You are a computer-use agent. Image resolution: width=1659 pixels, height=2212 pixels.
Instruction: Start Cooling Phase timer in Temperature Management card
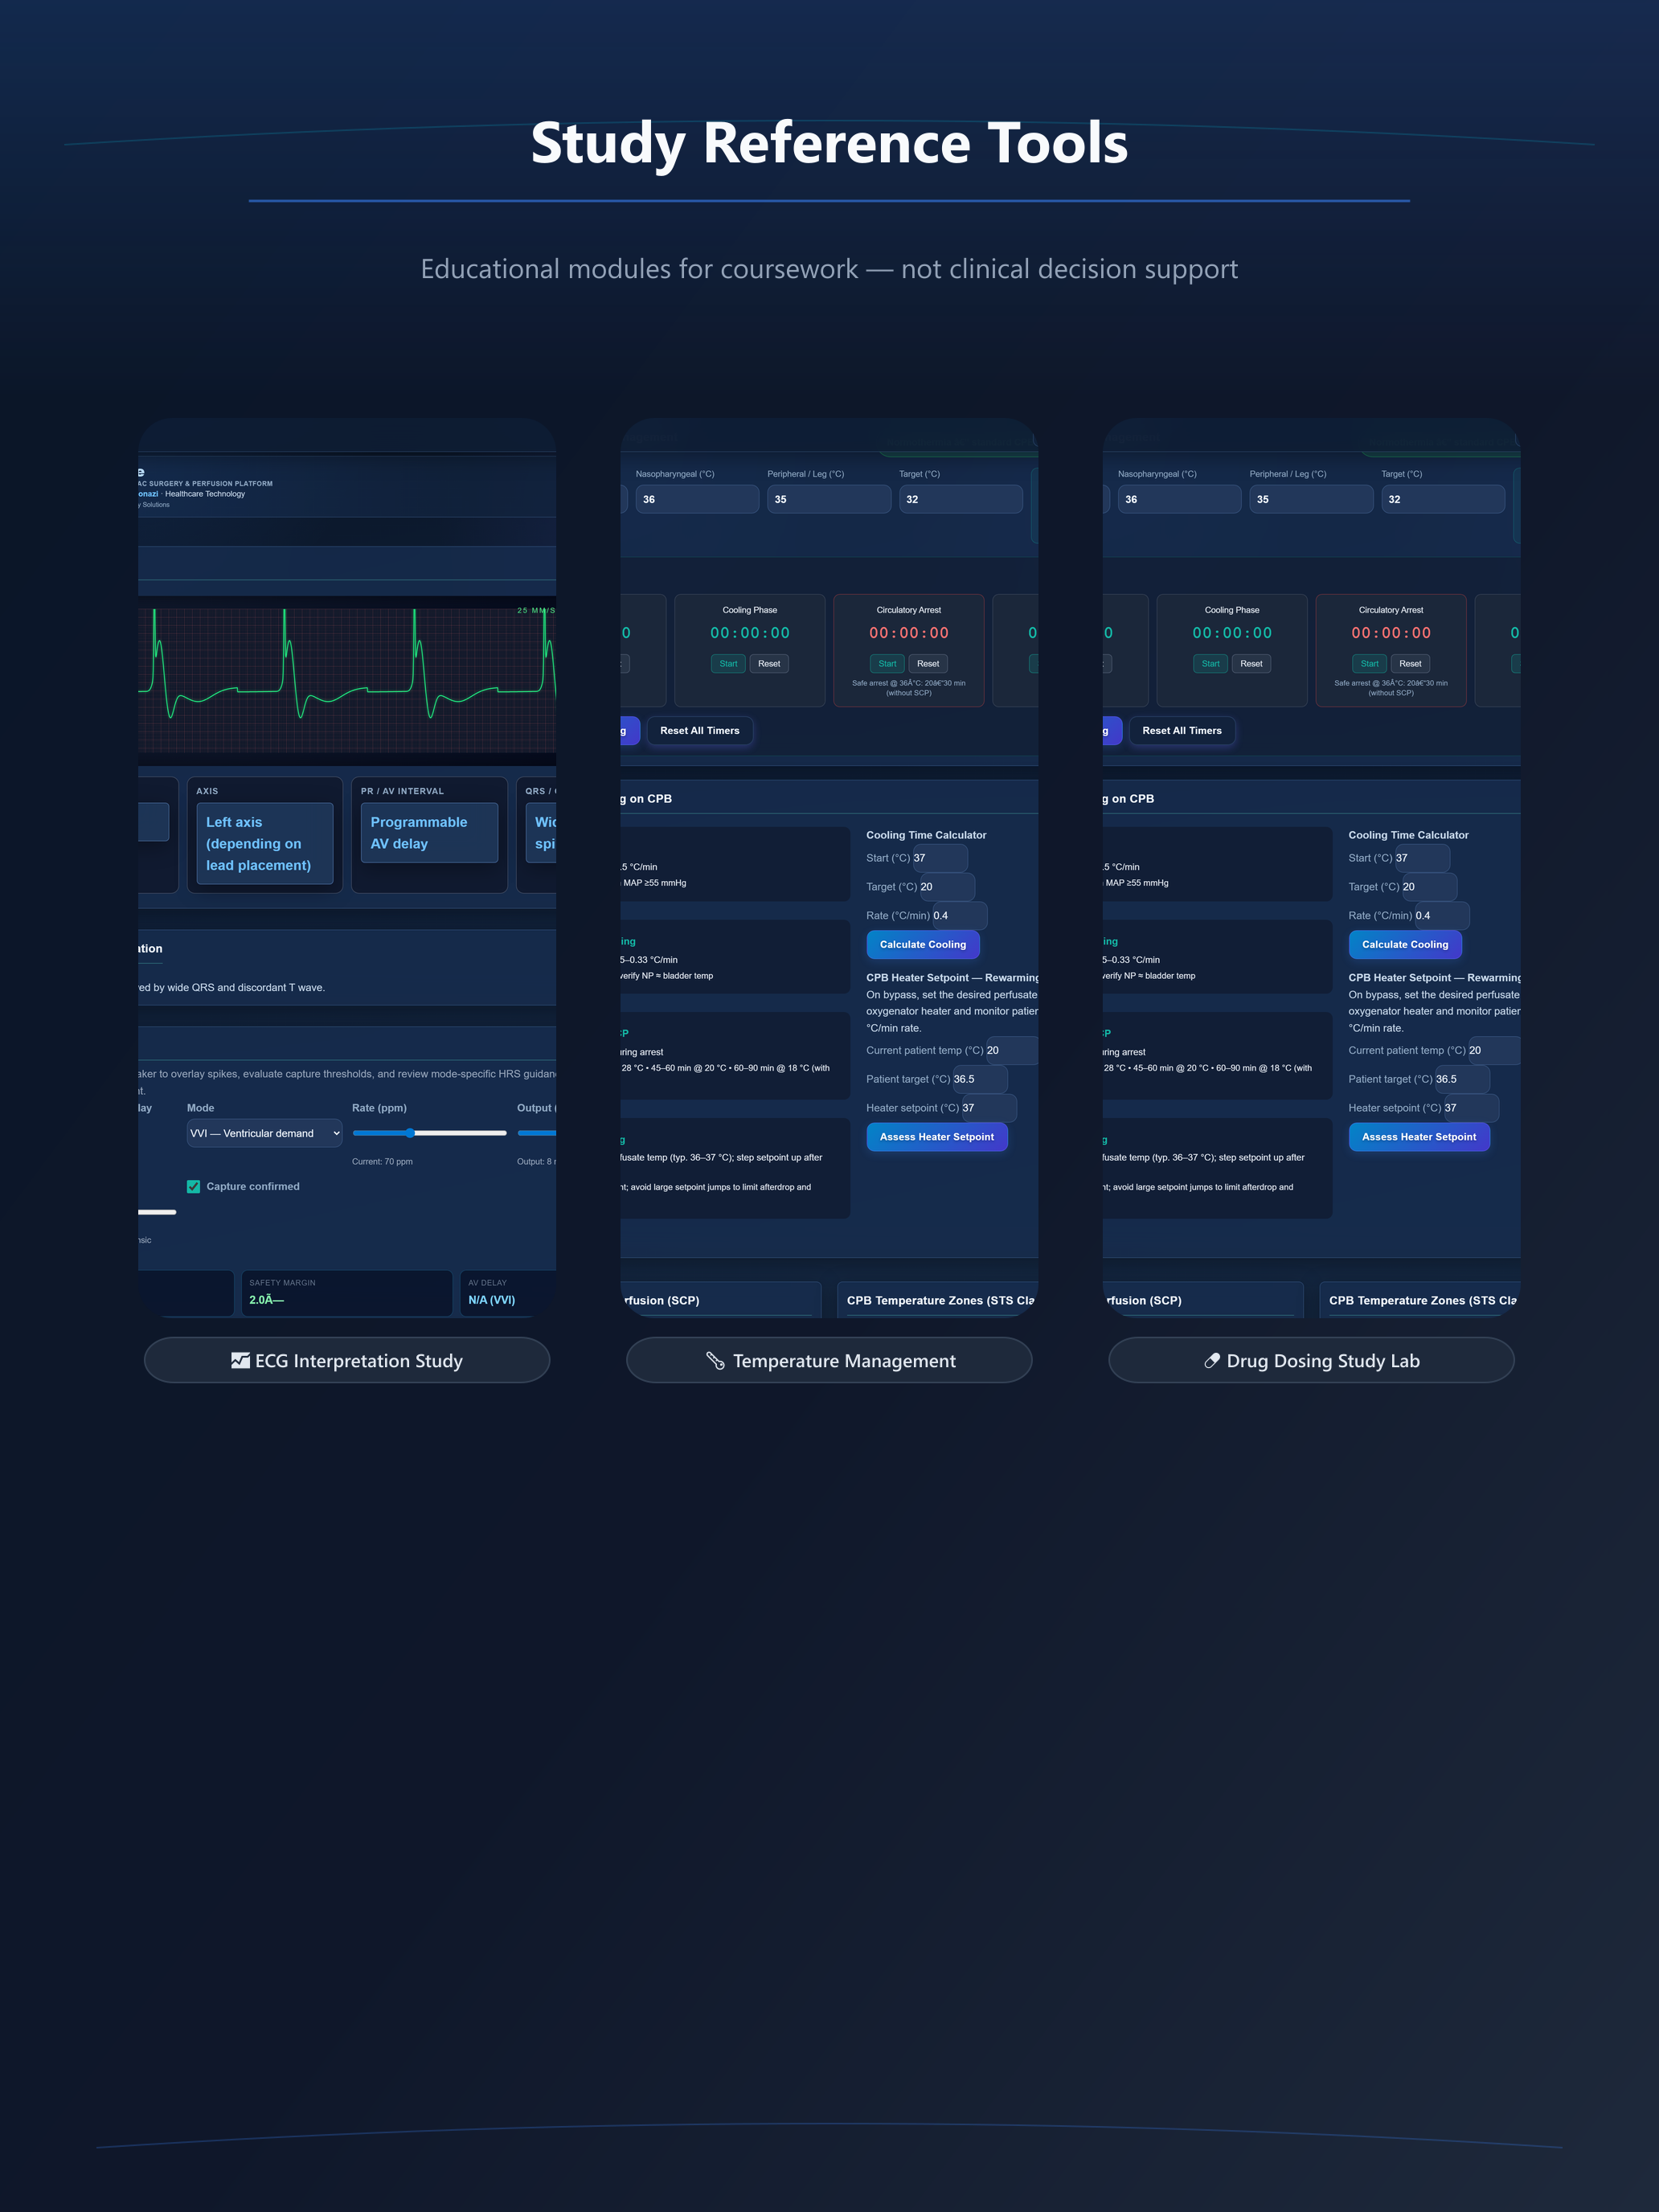coord(728,663)
